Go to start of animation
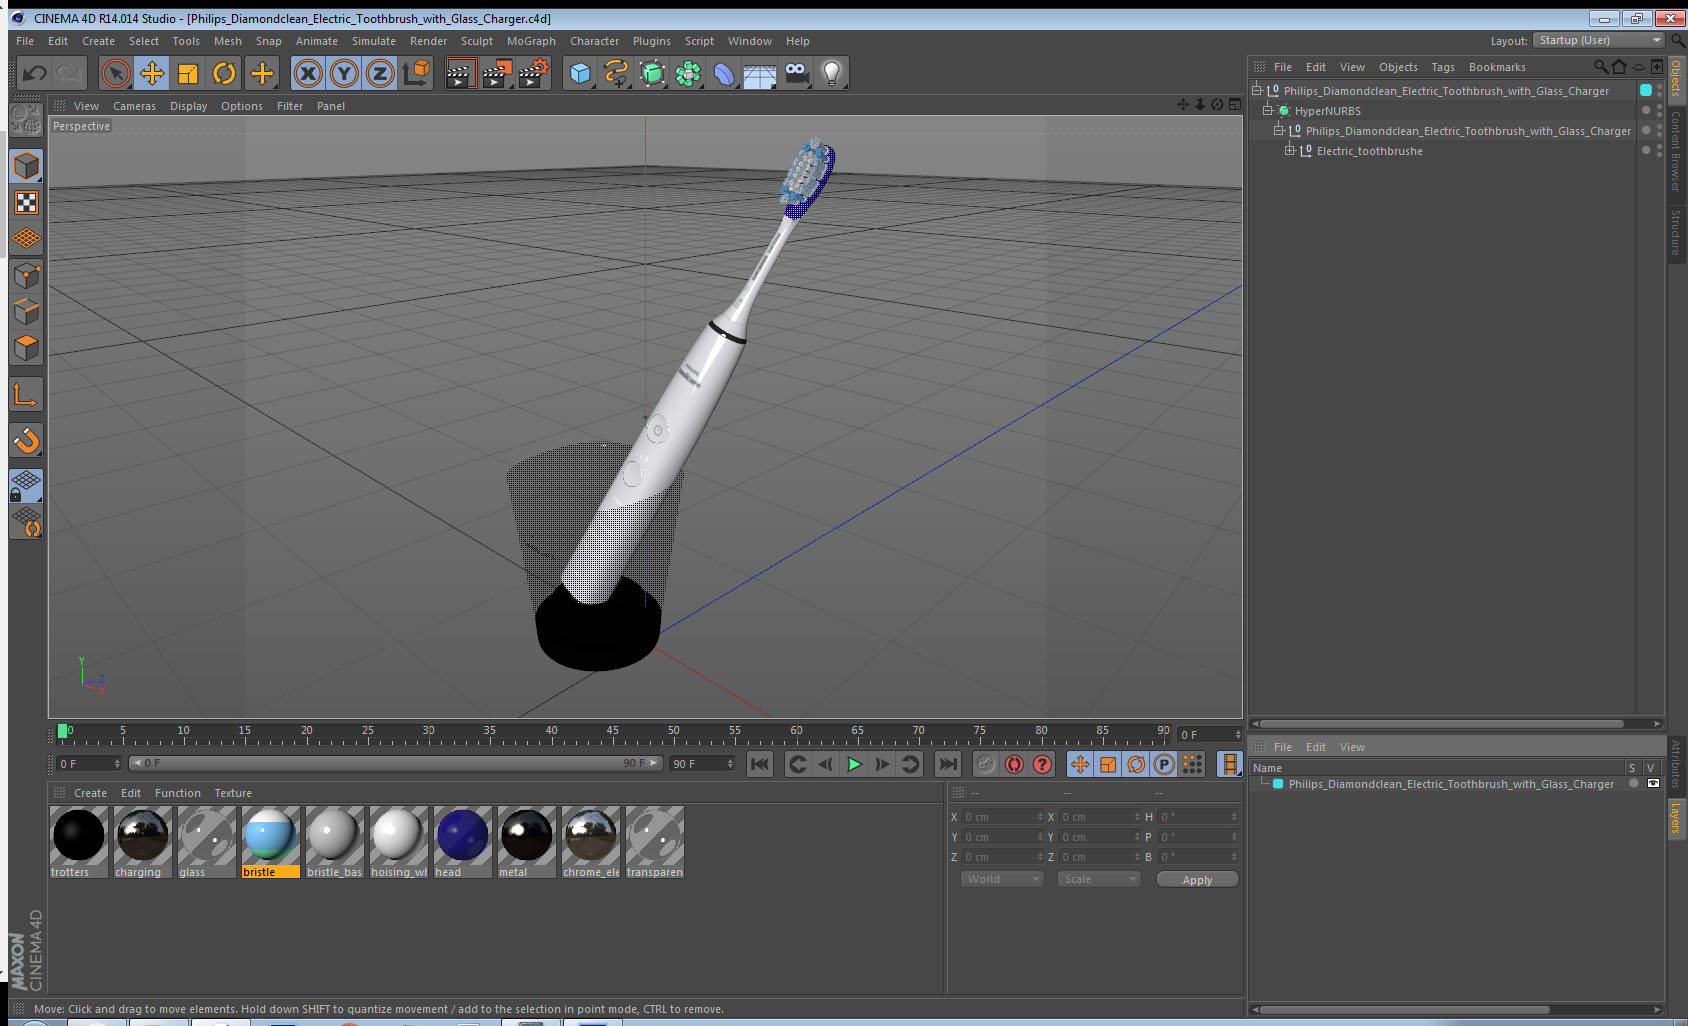 coord(760,764)
